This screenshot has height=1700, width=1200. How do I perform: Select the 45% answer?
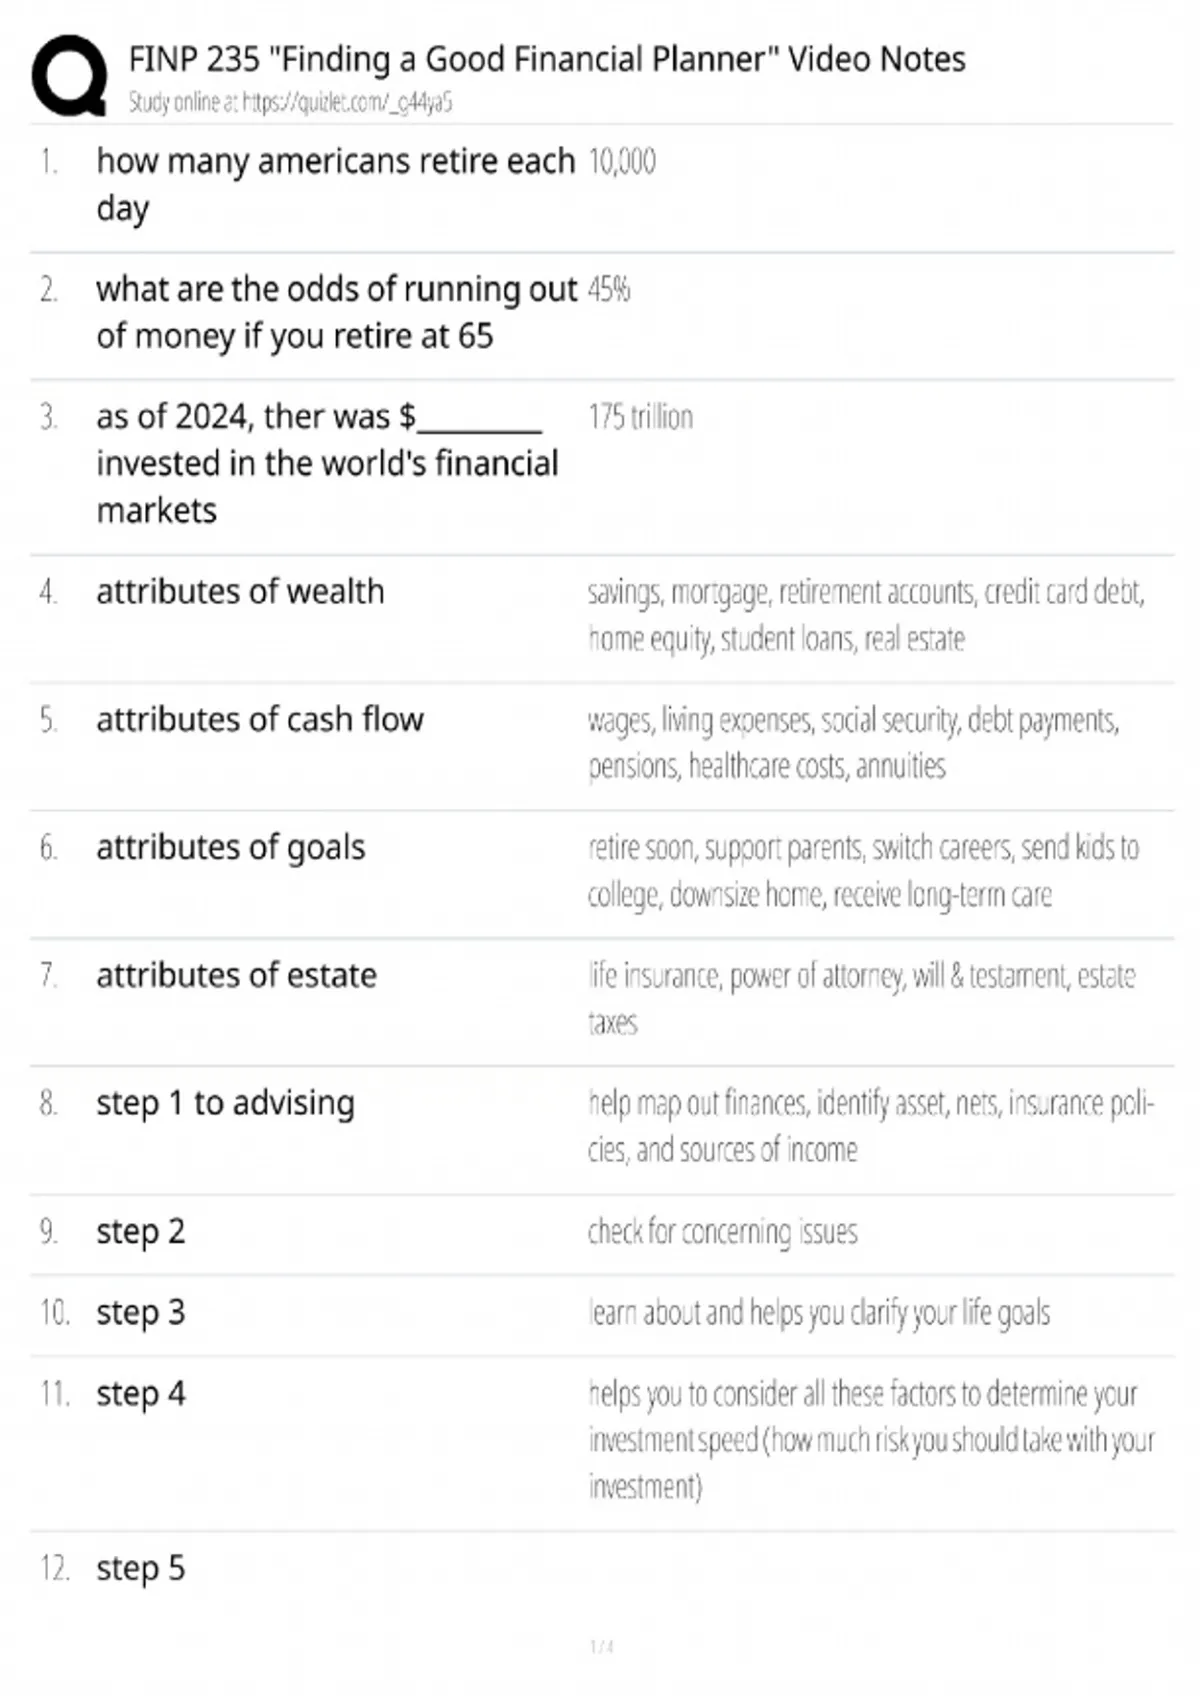[x=609, y=290]
